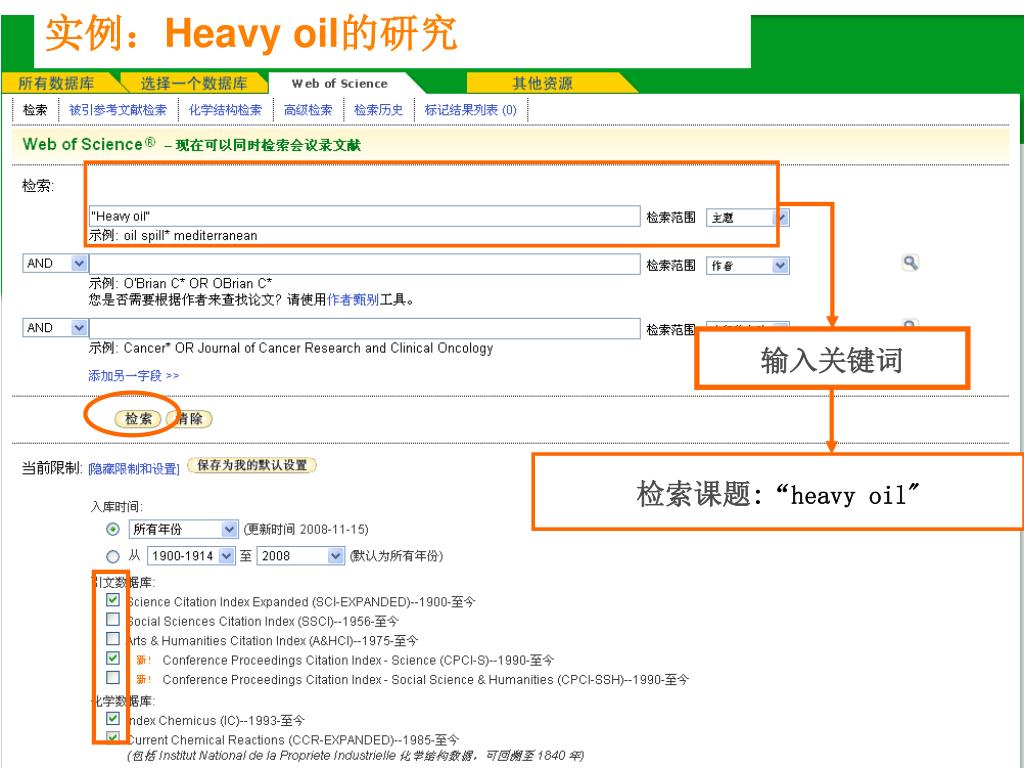The image size is (1024, 768).
Task: Click the text "(更新时间 2008-11-15)"
Action: pyautogui.click(x=306, y=529)
